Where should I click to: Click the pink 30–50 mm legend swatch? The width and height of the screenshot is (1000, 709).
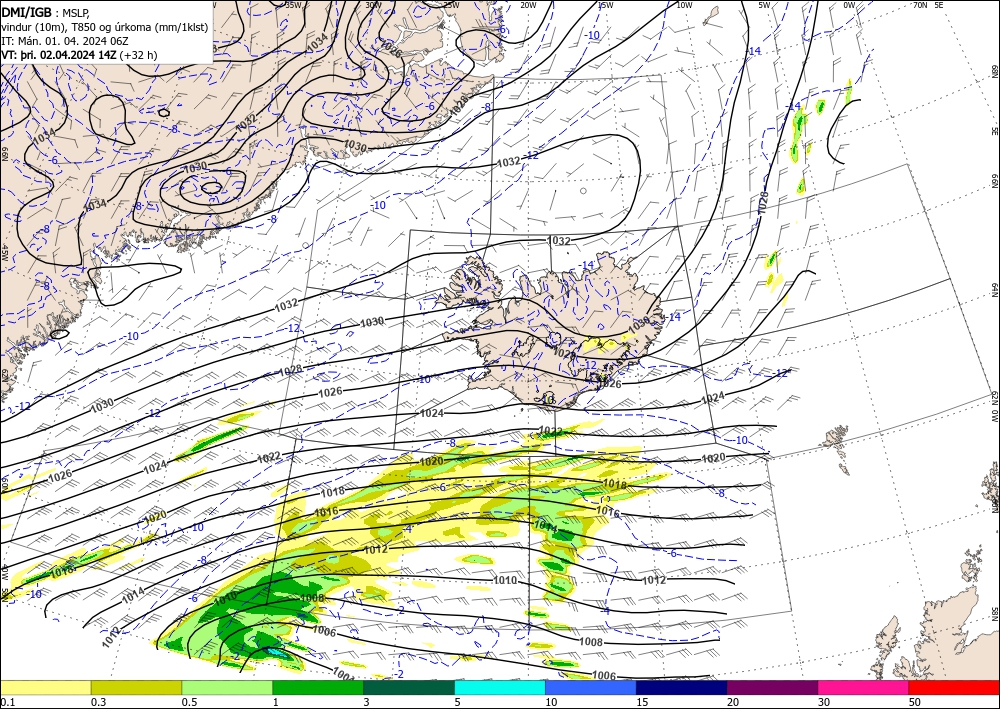click(x=864, y=687)
